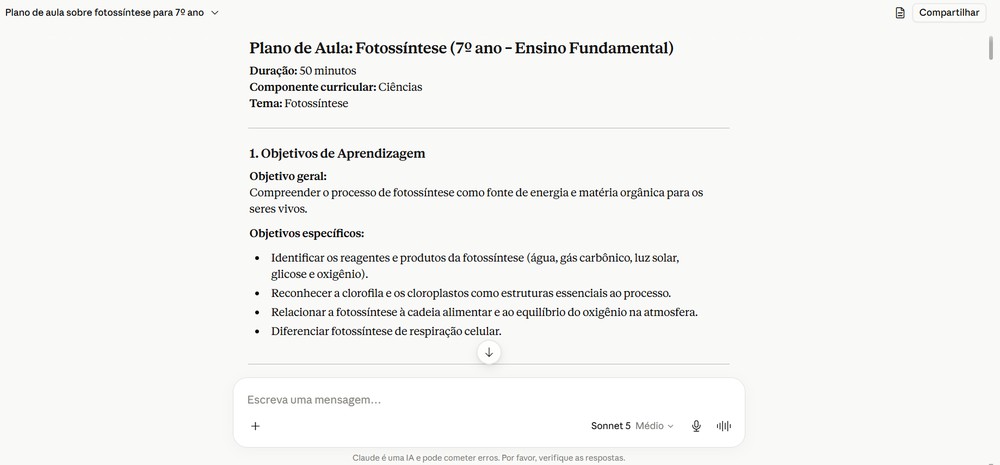Activate the microphone dictation icon
Screen dimensions: 1000x465
696,426
